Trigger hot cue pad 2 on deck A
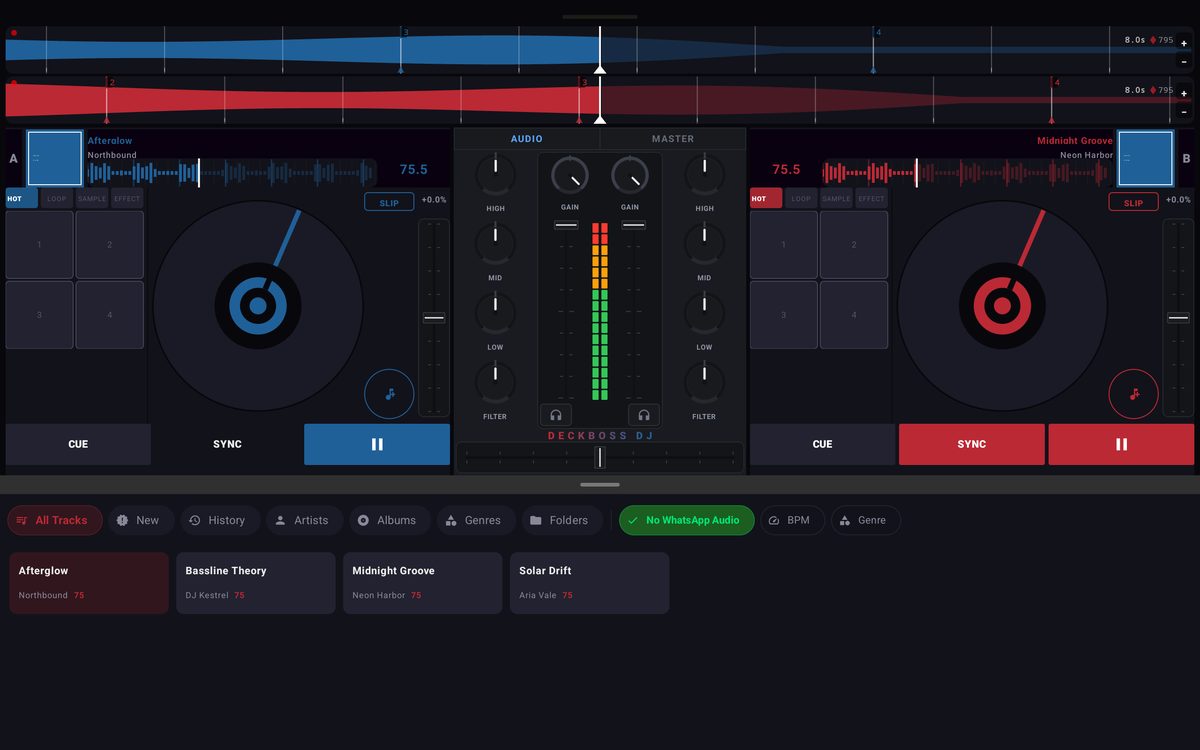Image resolution: width=1200 pixels, height=750 pixels. tap(110, 245)
